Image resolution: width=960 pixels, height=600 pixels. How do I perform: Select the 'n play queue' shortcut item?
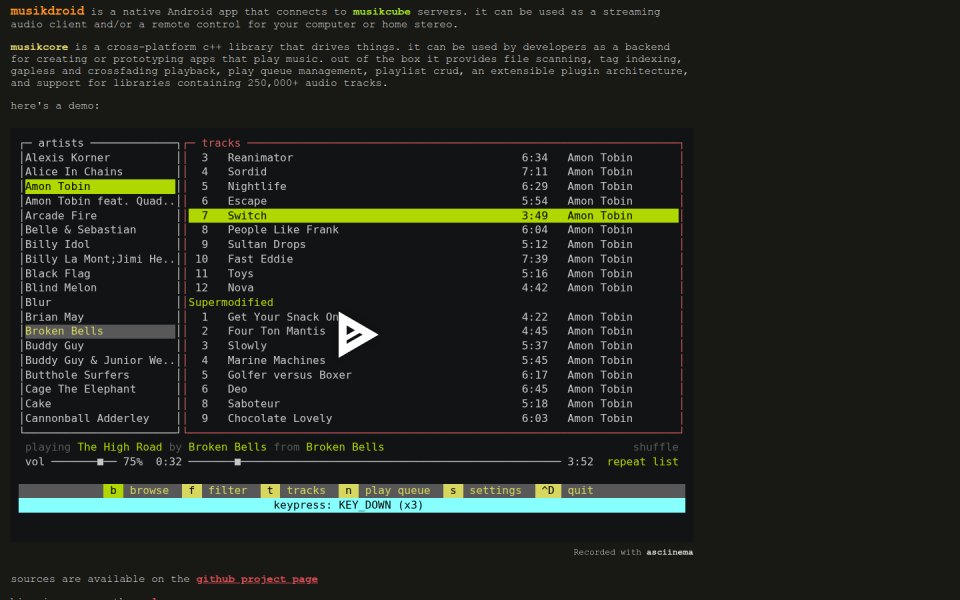[x=384, y=490]
